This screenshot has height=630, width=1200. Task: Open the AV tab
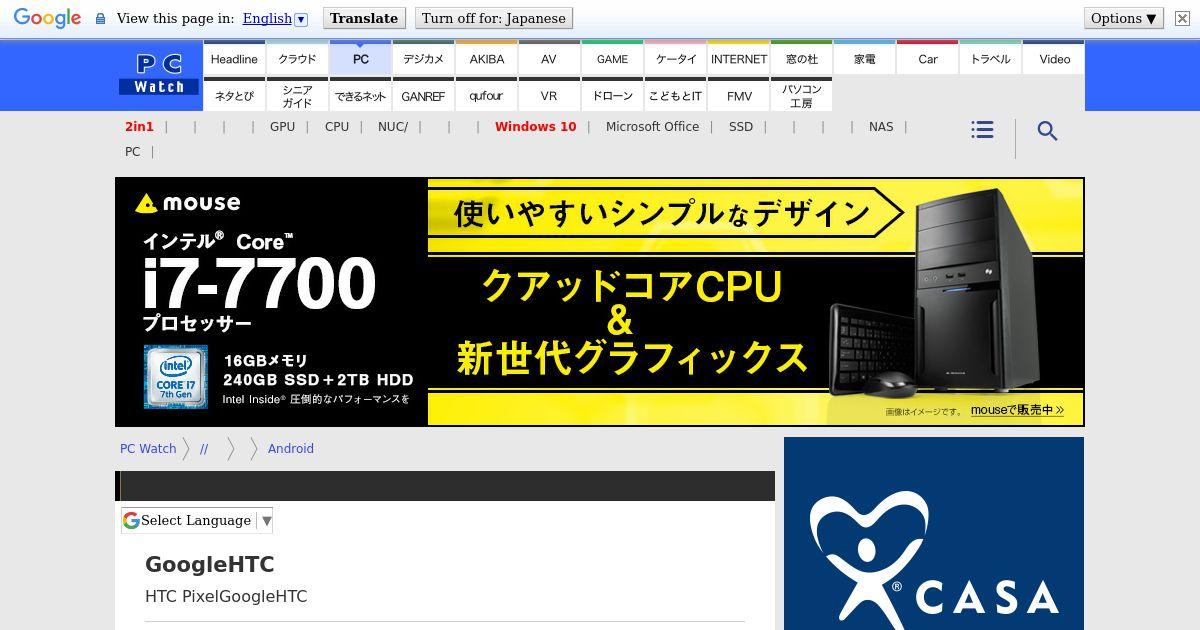coord(549,58)
